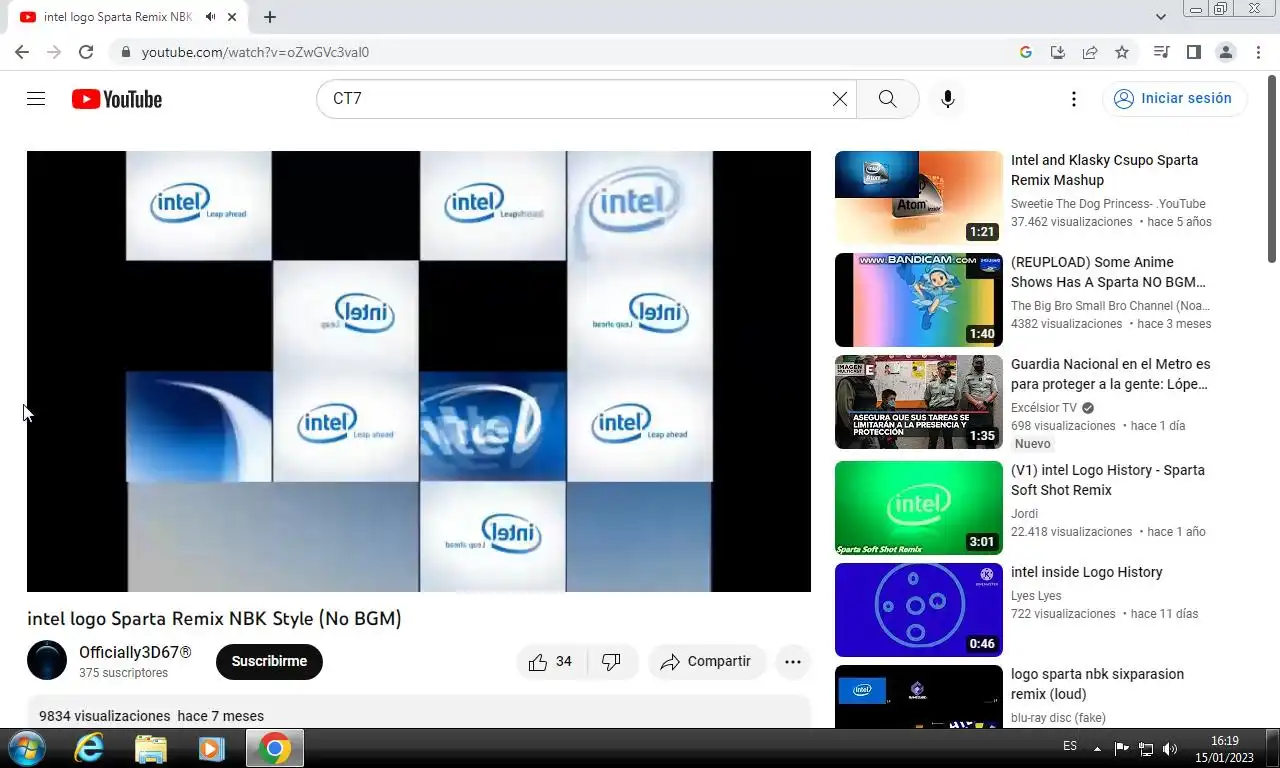Subscribe with Suscribirme button
1280x768 pixels.
(x=269, y=661)
